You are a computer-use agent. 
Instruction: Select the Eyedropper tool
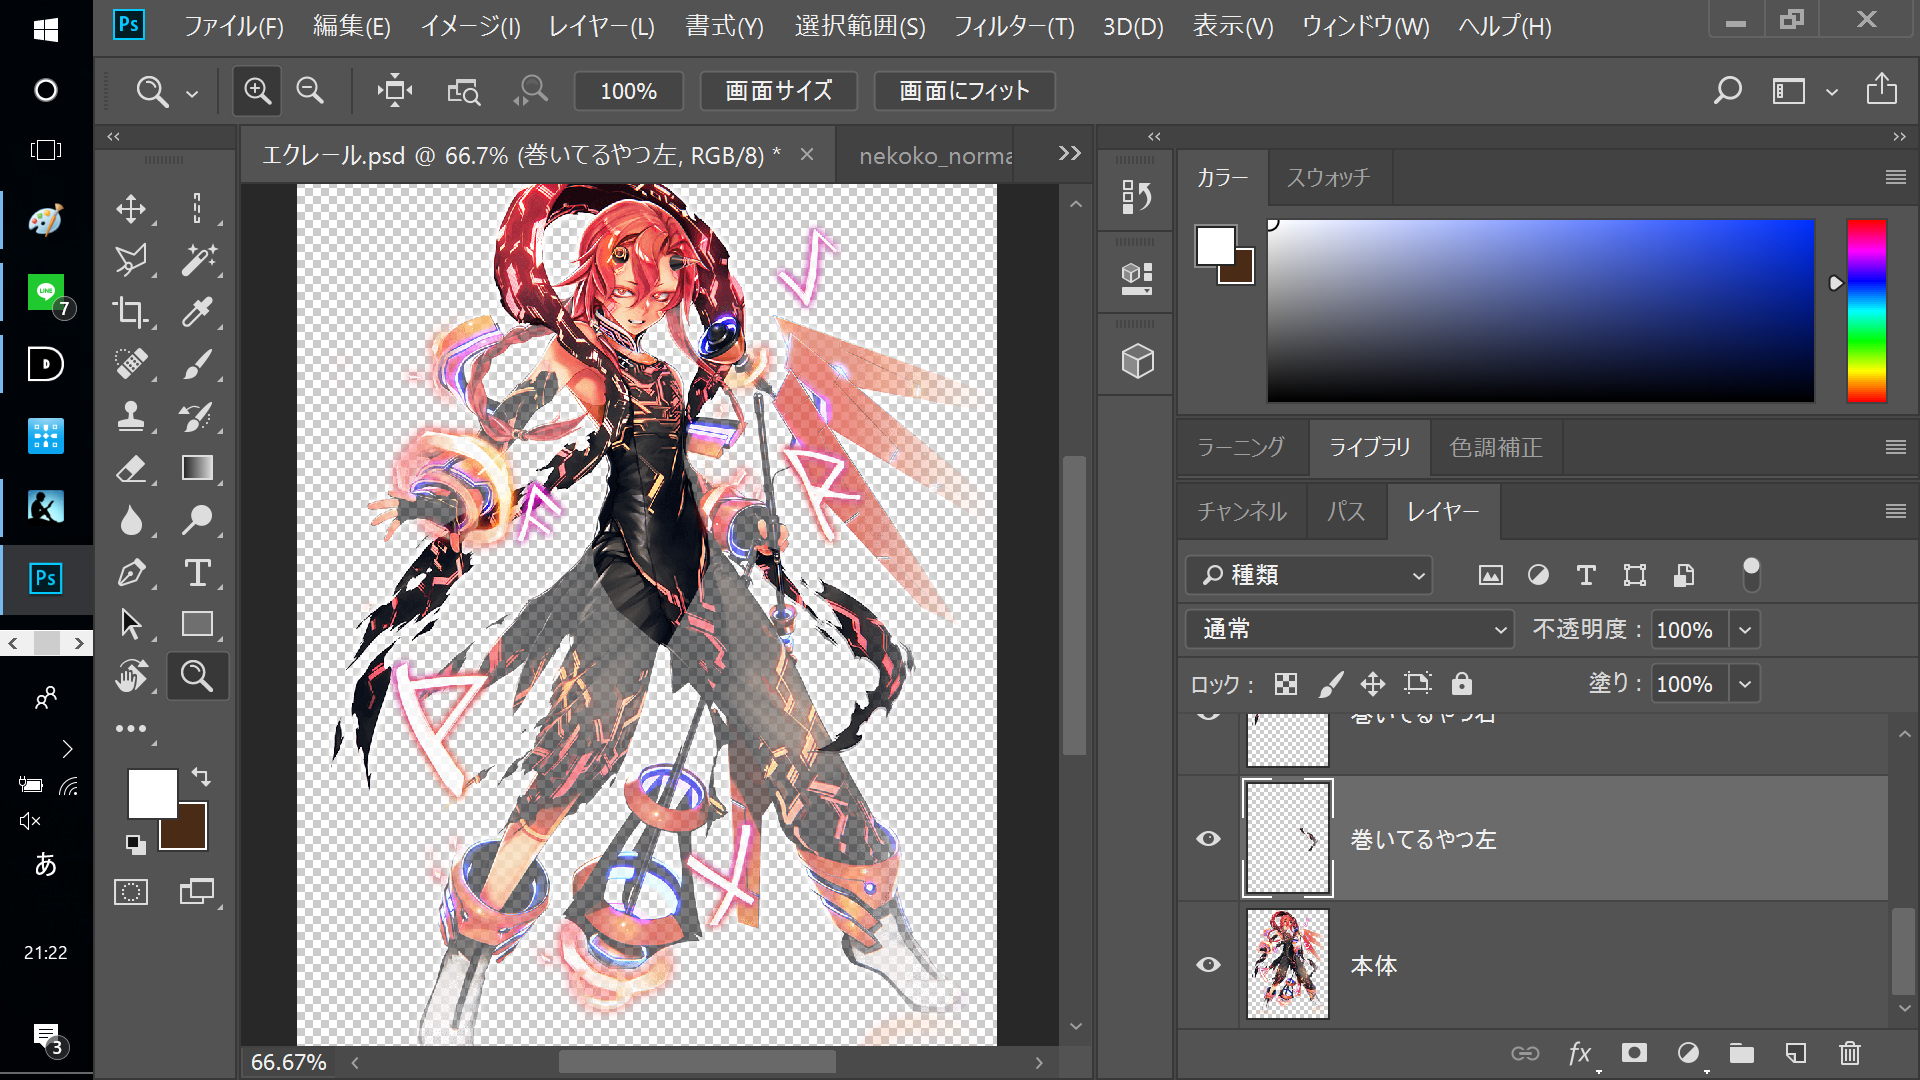[197, 312]
